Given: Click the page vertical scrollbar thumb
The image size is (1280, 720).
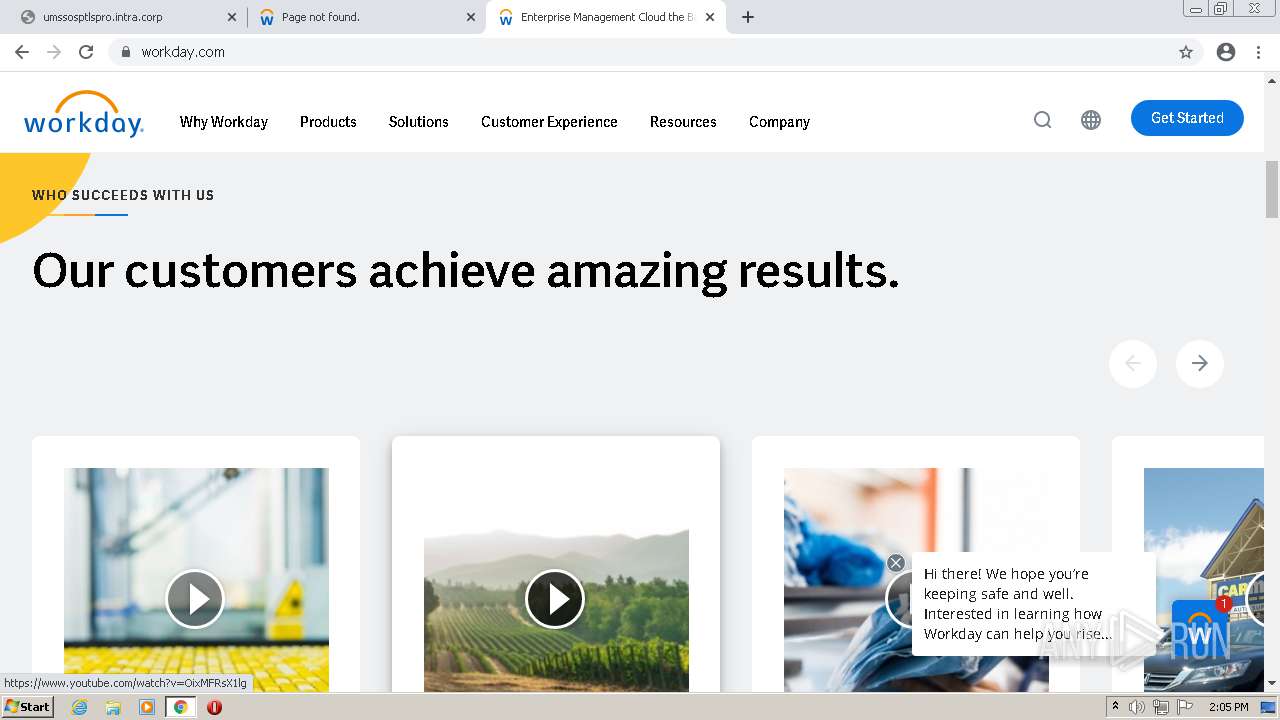Looking at the screenshot, I should coord(1272,189).
